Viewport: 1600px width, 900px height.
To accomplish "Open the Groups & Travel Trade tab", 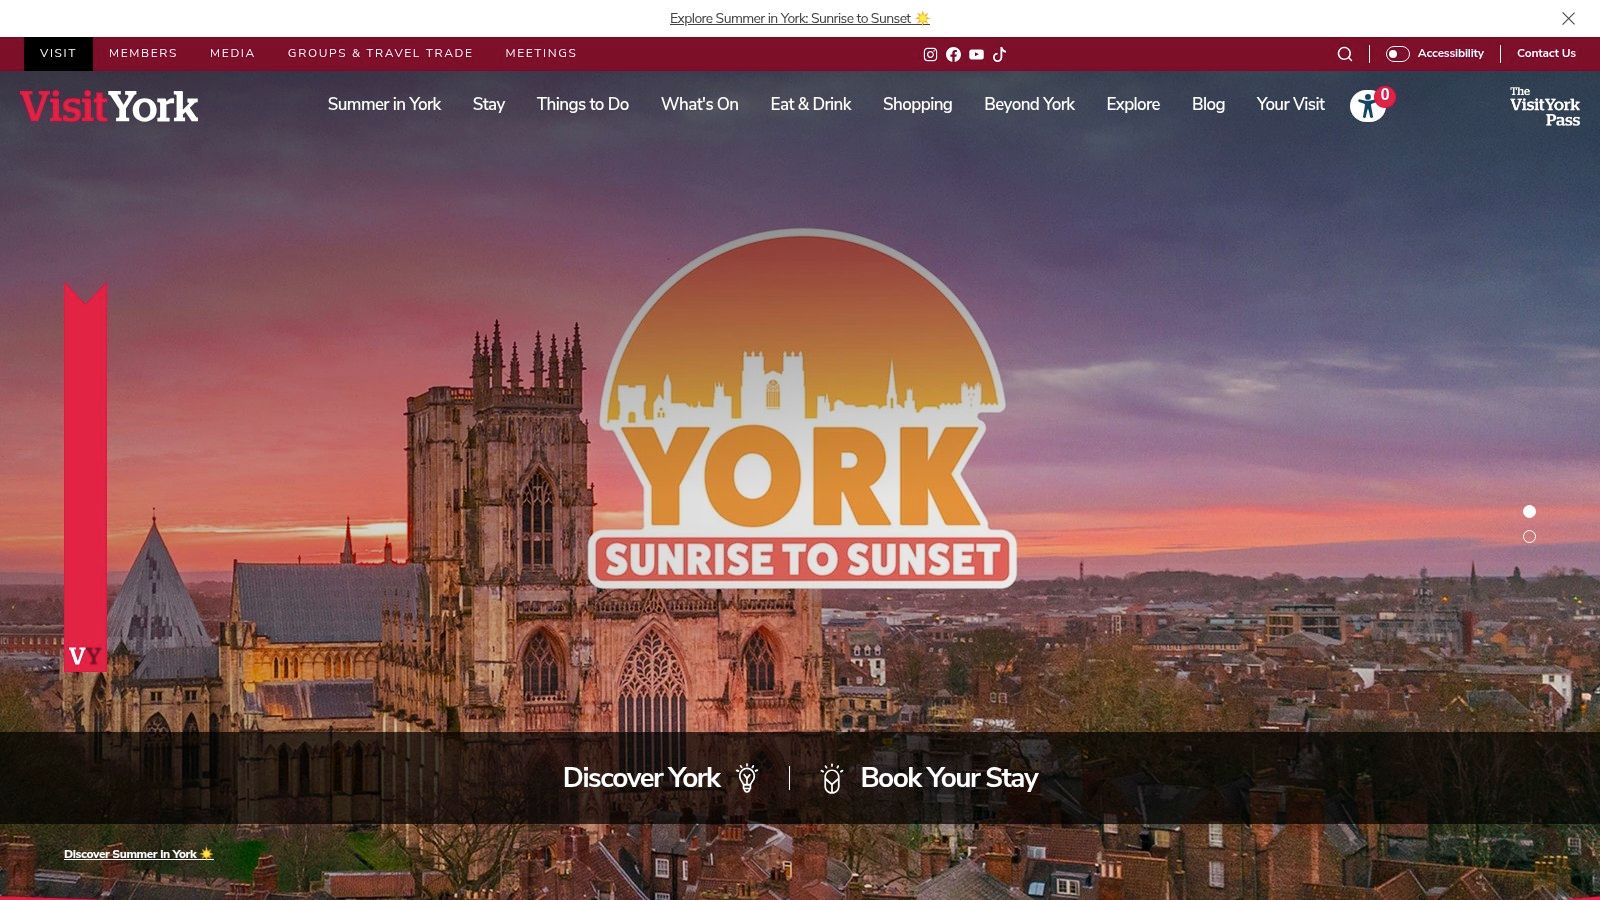I will [x=380, y=54].
